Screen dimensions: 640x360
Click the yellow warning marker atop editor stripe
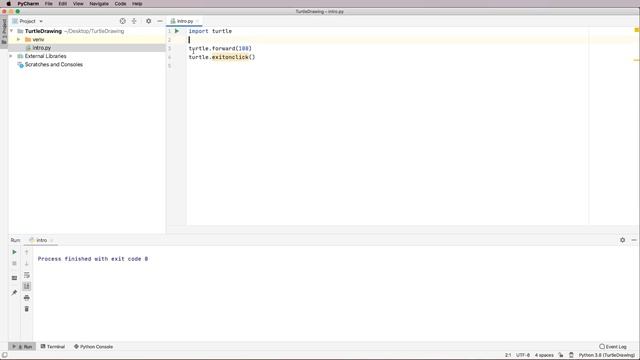point(636,30)
